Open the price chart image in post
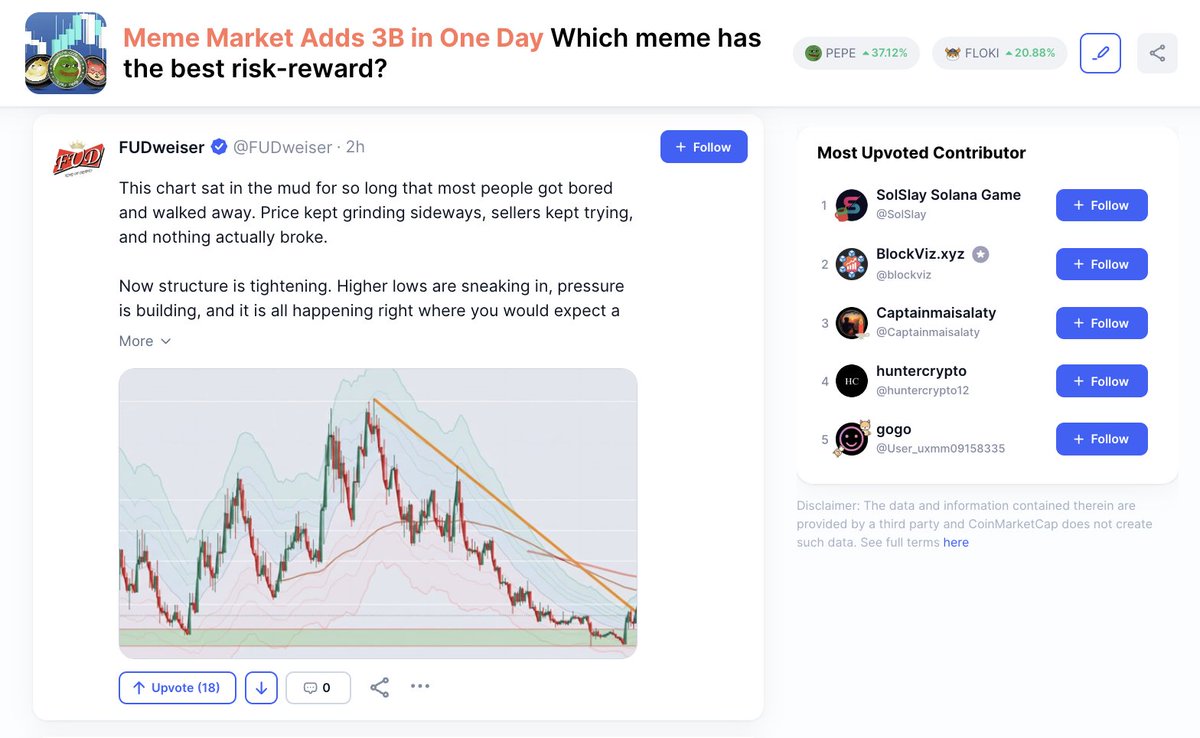The height and width of the screenshot is (738, 1200). pyautogui.click(x=378, y=513)
